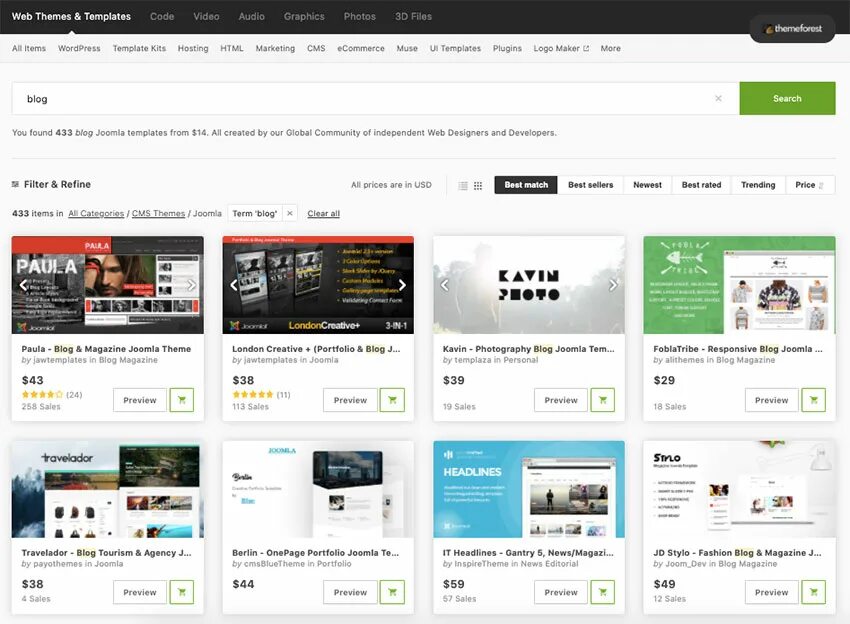Sort by Best sellers
The height and width of the screenshot is (624, 850).
point(590,185)
